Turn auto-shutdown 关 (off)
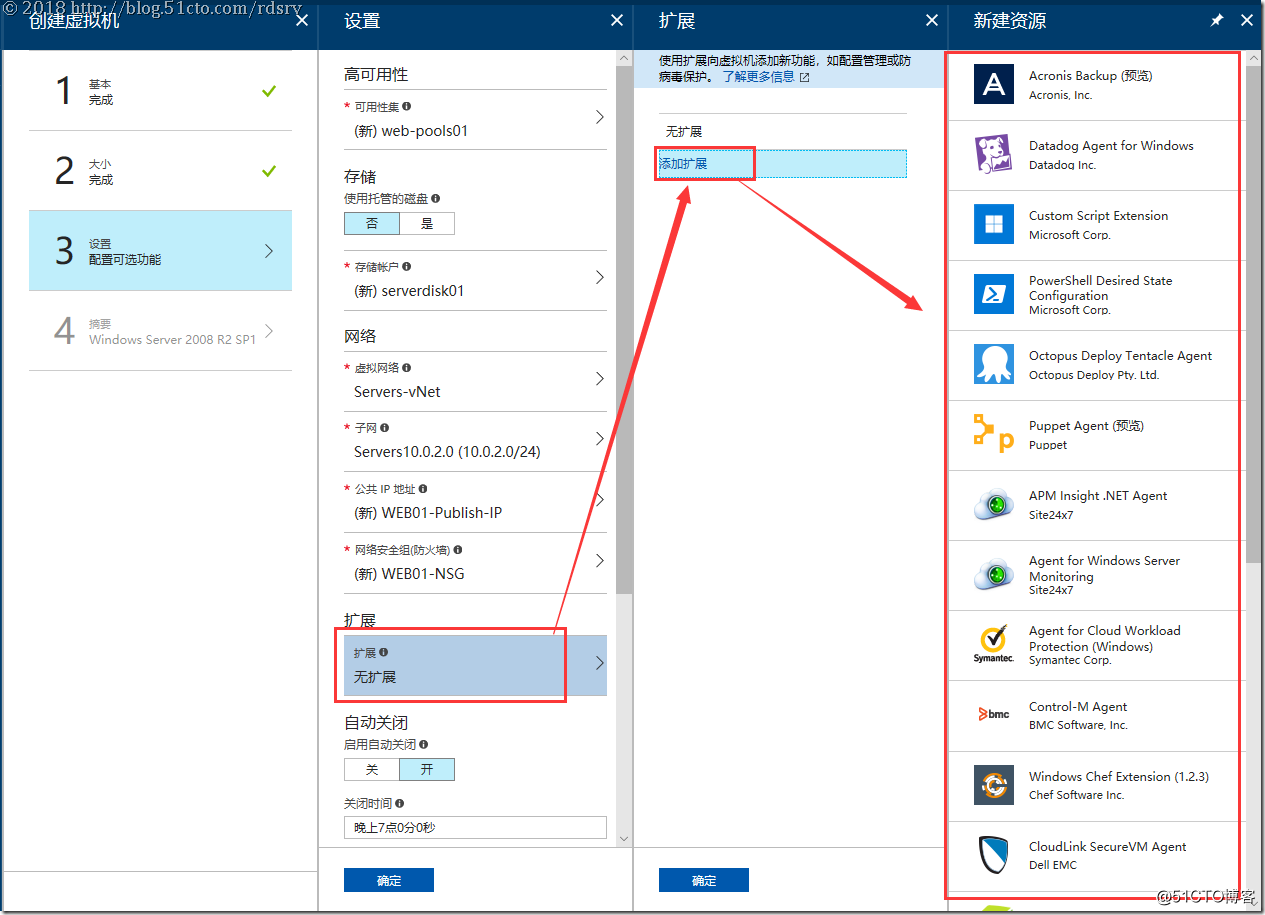 [372, 769]
